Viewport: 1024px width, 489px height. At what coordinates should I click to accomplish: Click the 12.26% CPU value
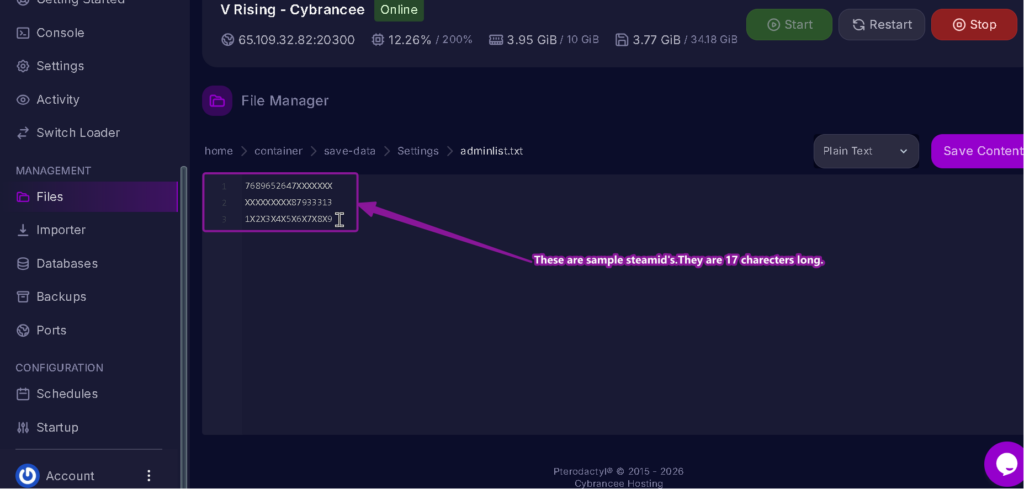(x=410, y=40)
